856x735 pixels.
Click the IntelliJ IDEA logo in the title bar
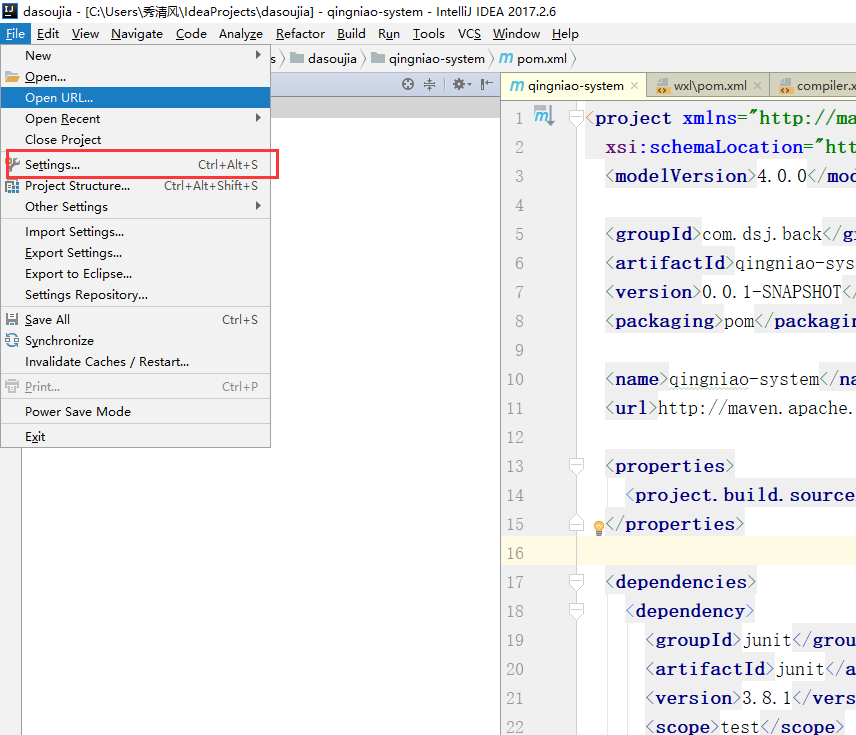click(x=10, y=10)
